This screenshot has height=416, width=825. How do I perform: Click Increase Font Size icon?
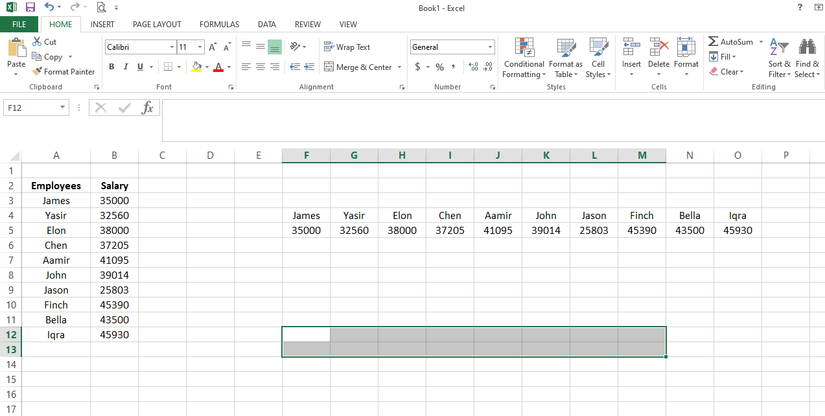coord(213,47)
